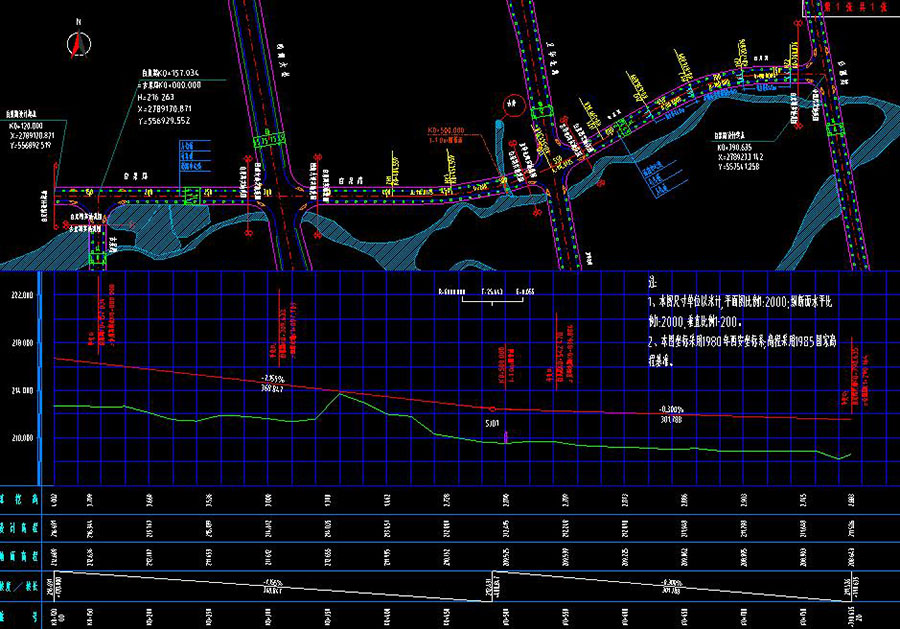
Task: Click the magenta marker on the green profile line
Action: point(507,436)
